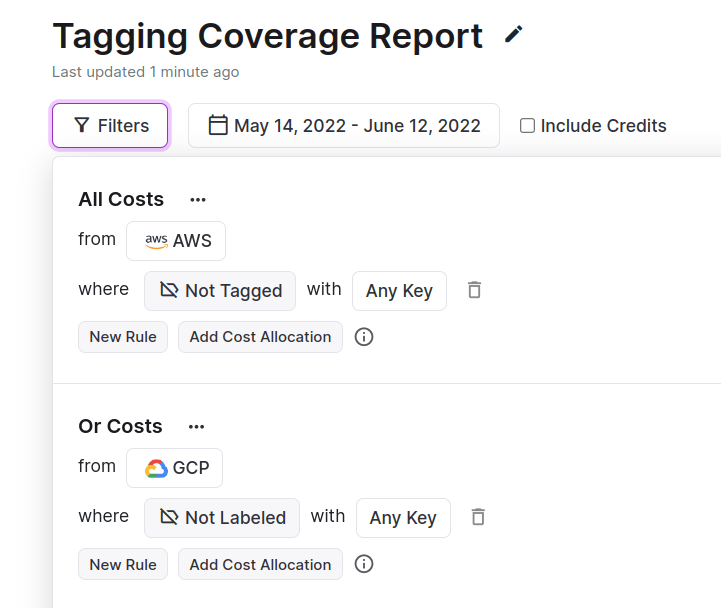The height and width of the screenshot is (608, 721).
Task: Click the pencil icon to edit report title
Action: pyautogui.click(x=513, y=35)
